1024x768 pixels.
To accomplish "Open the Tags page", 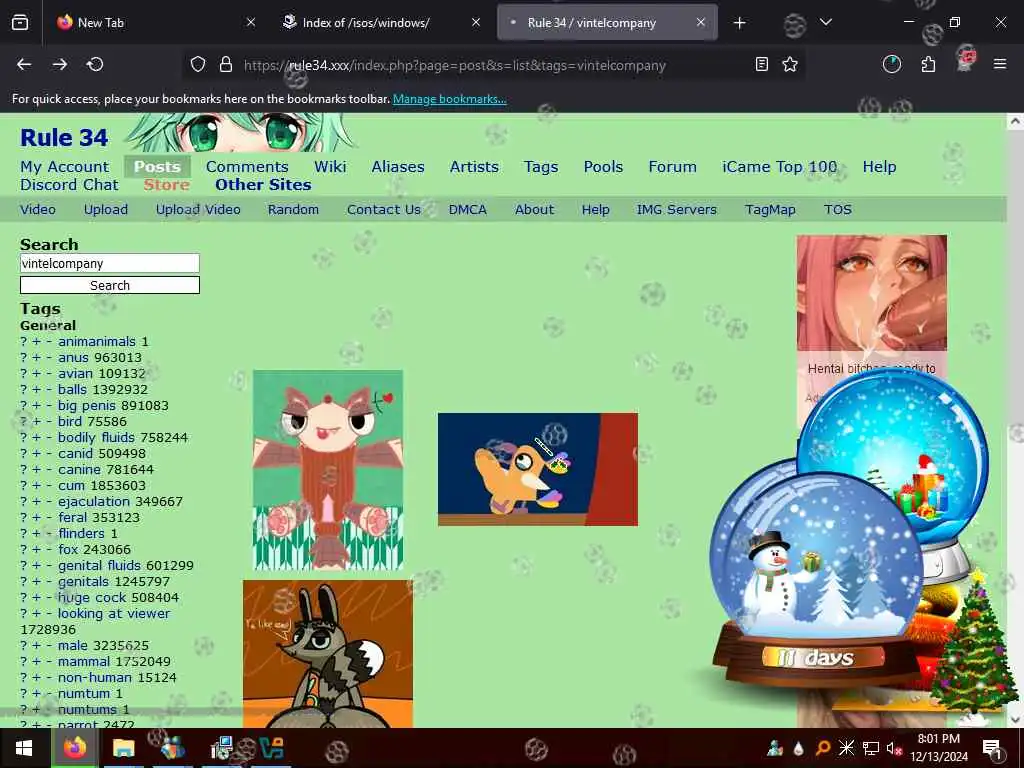I will [x=541, y=167].
